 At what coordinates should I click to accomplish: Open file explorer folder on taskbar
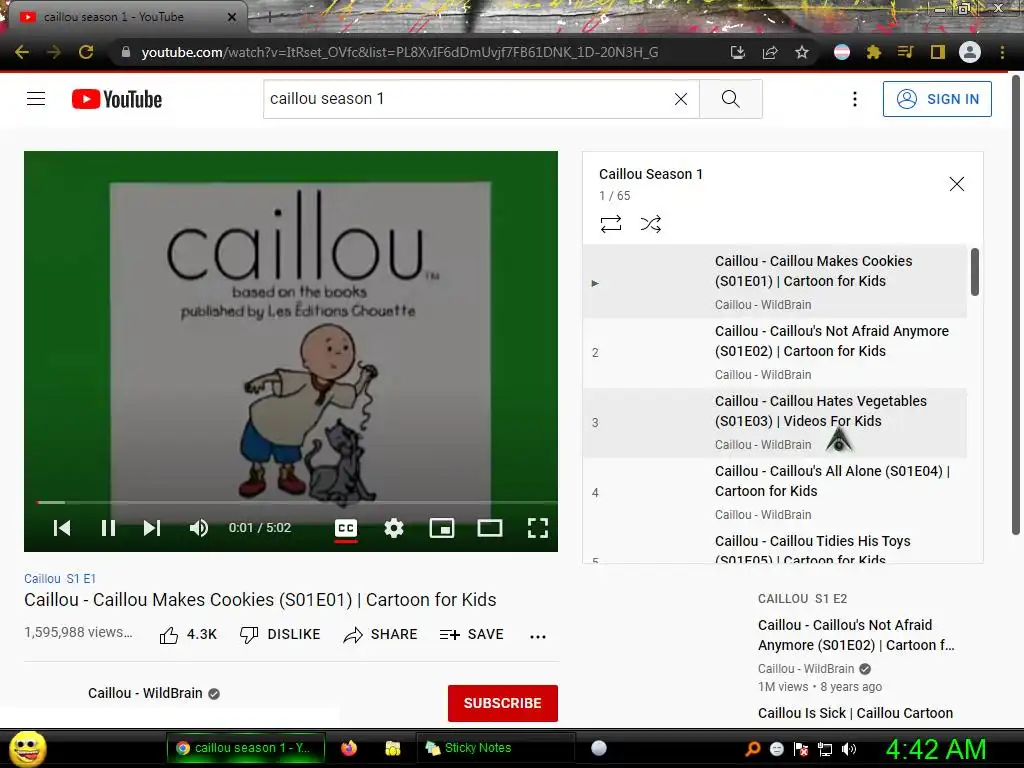[x=392, y=748]
